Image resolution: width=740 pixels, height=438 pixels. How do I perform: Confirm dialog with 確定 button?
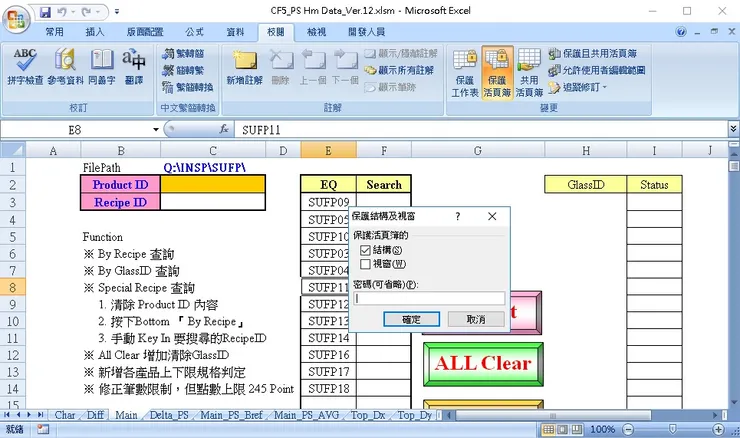(x=412, y=319)
